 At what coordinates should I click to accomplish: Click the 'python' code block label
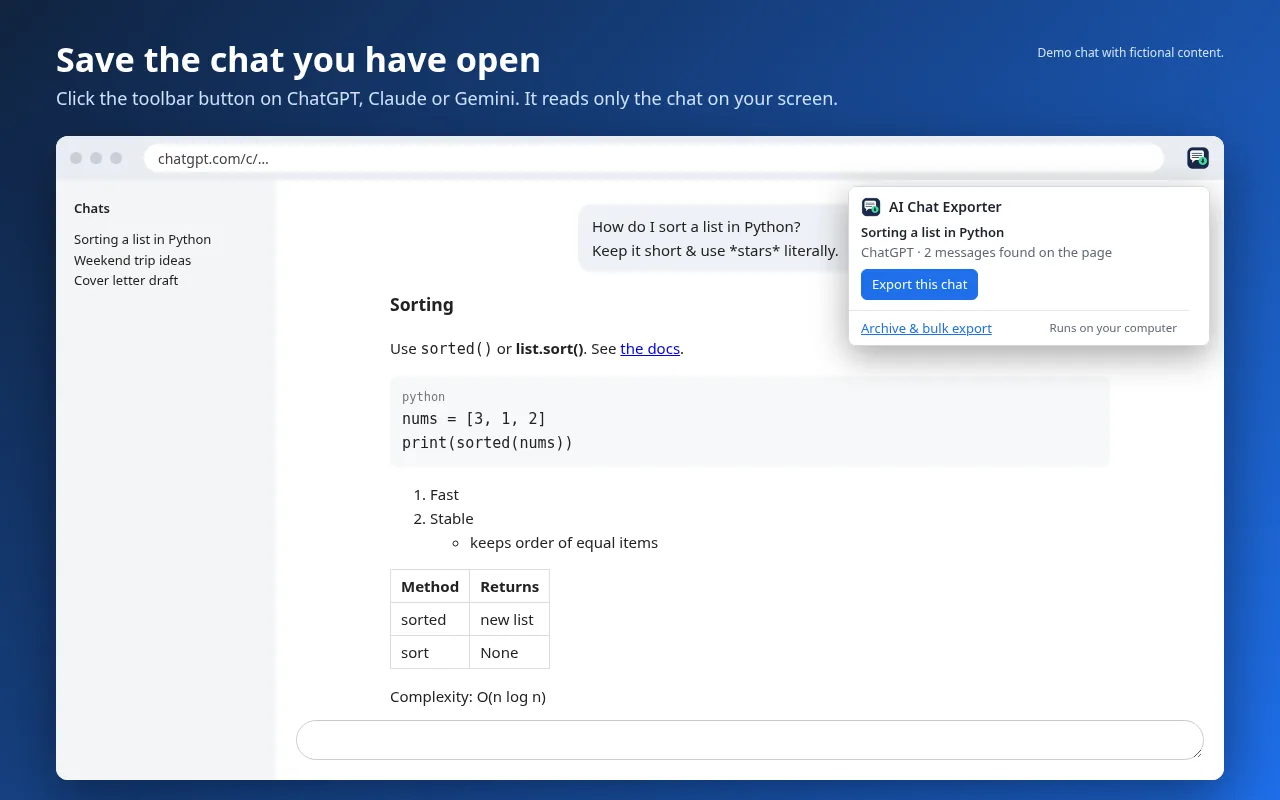[423, 397]
